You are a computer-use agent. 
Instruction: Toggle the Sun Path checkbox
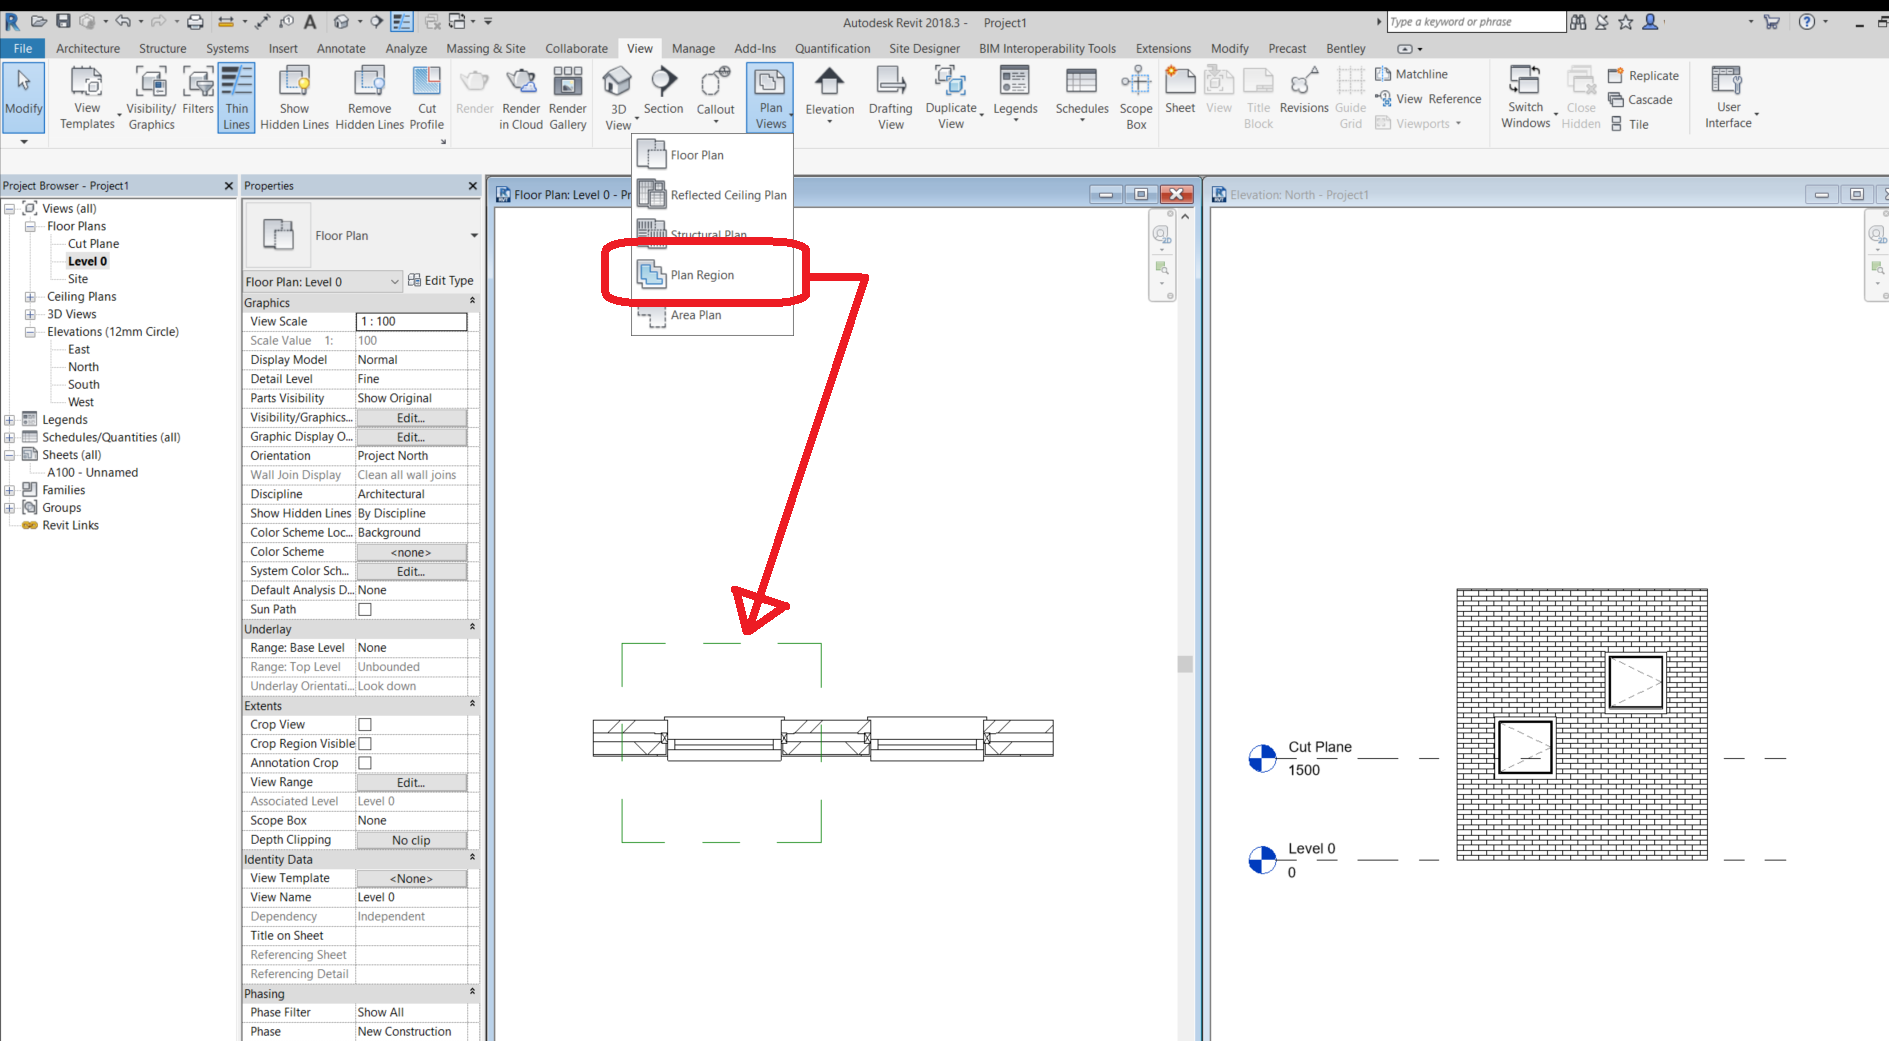coord(364,609)
